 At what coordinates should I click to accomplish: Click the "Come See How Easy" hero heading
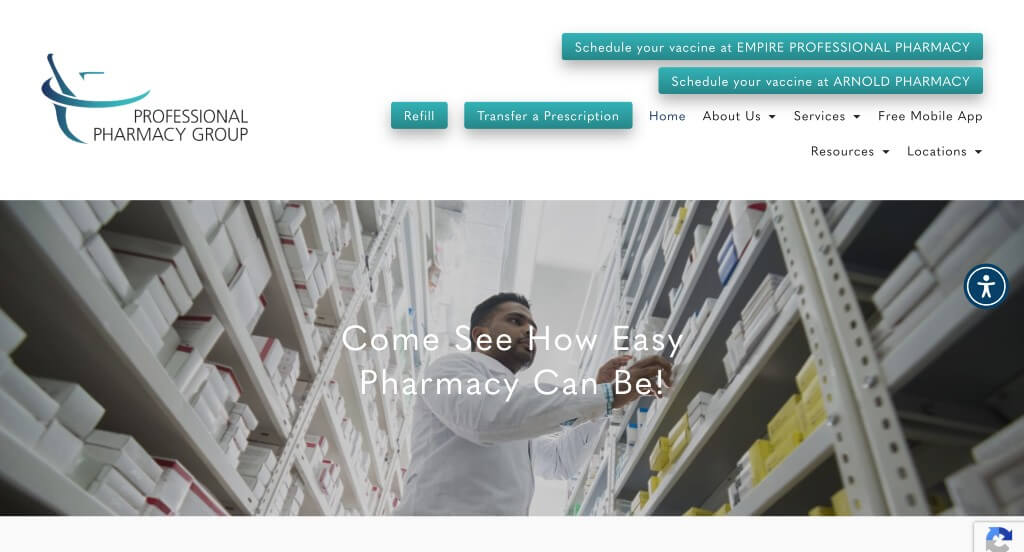click(512, 339)
